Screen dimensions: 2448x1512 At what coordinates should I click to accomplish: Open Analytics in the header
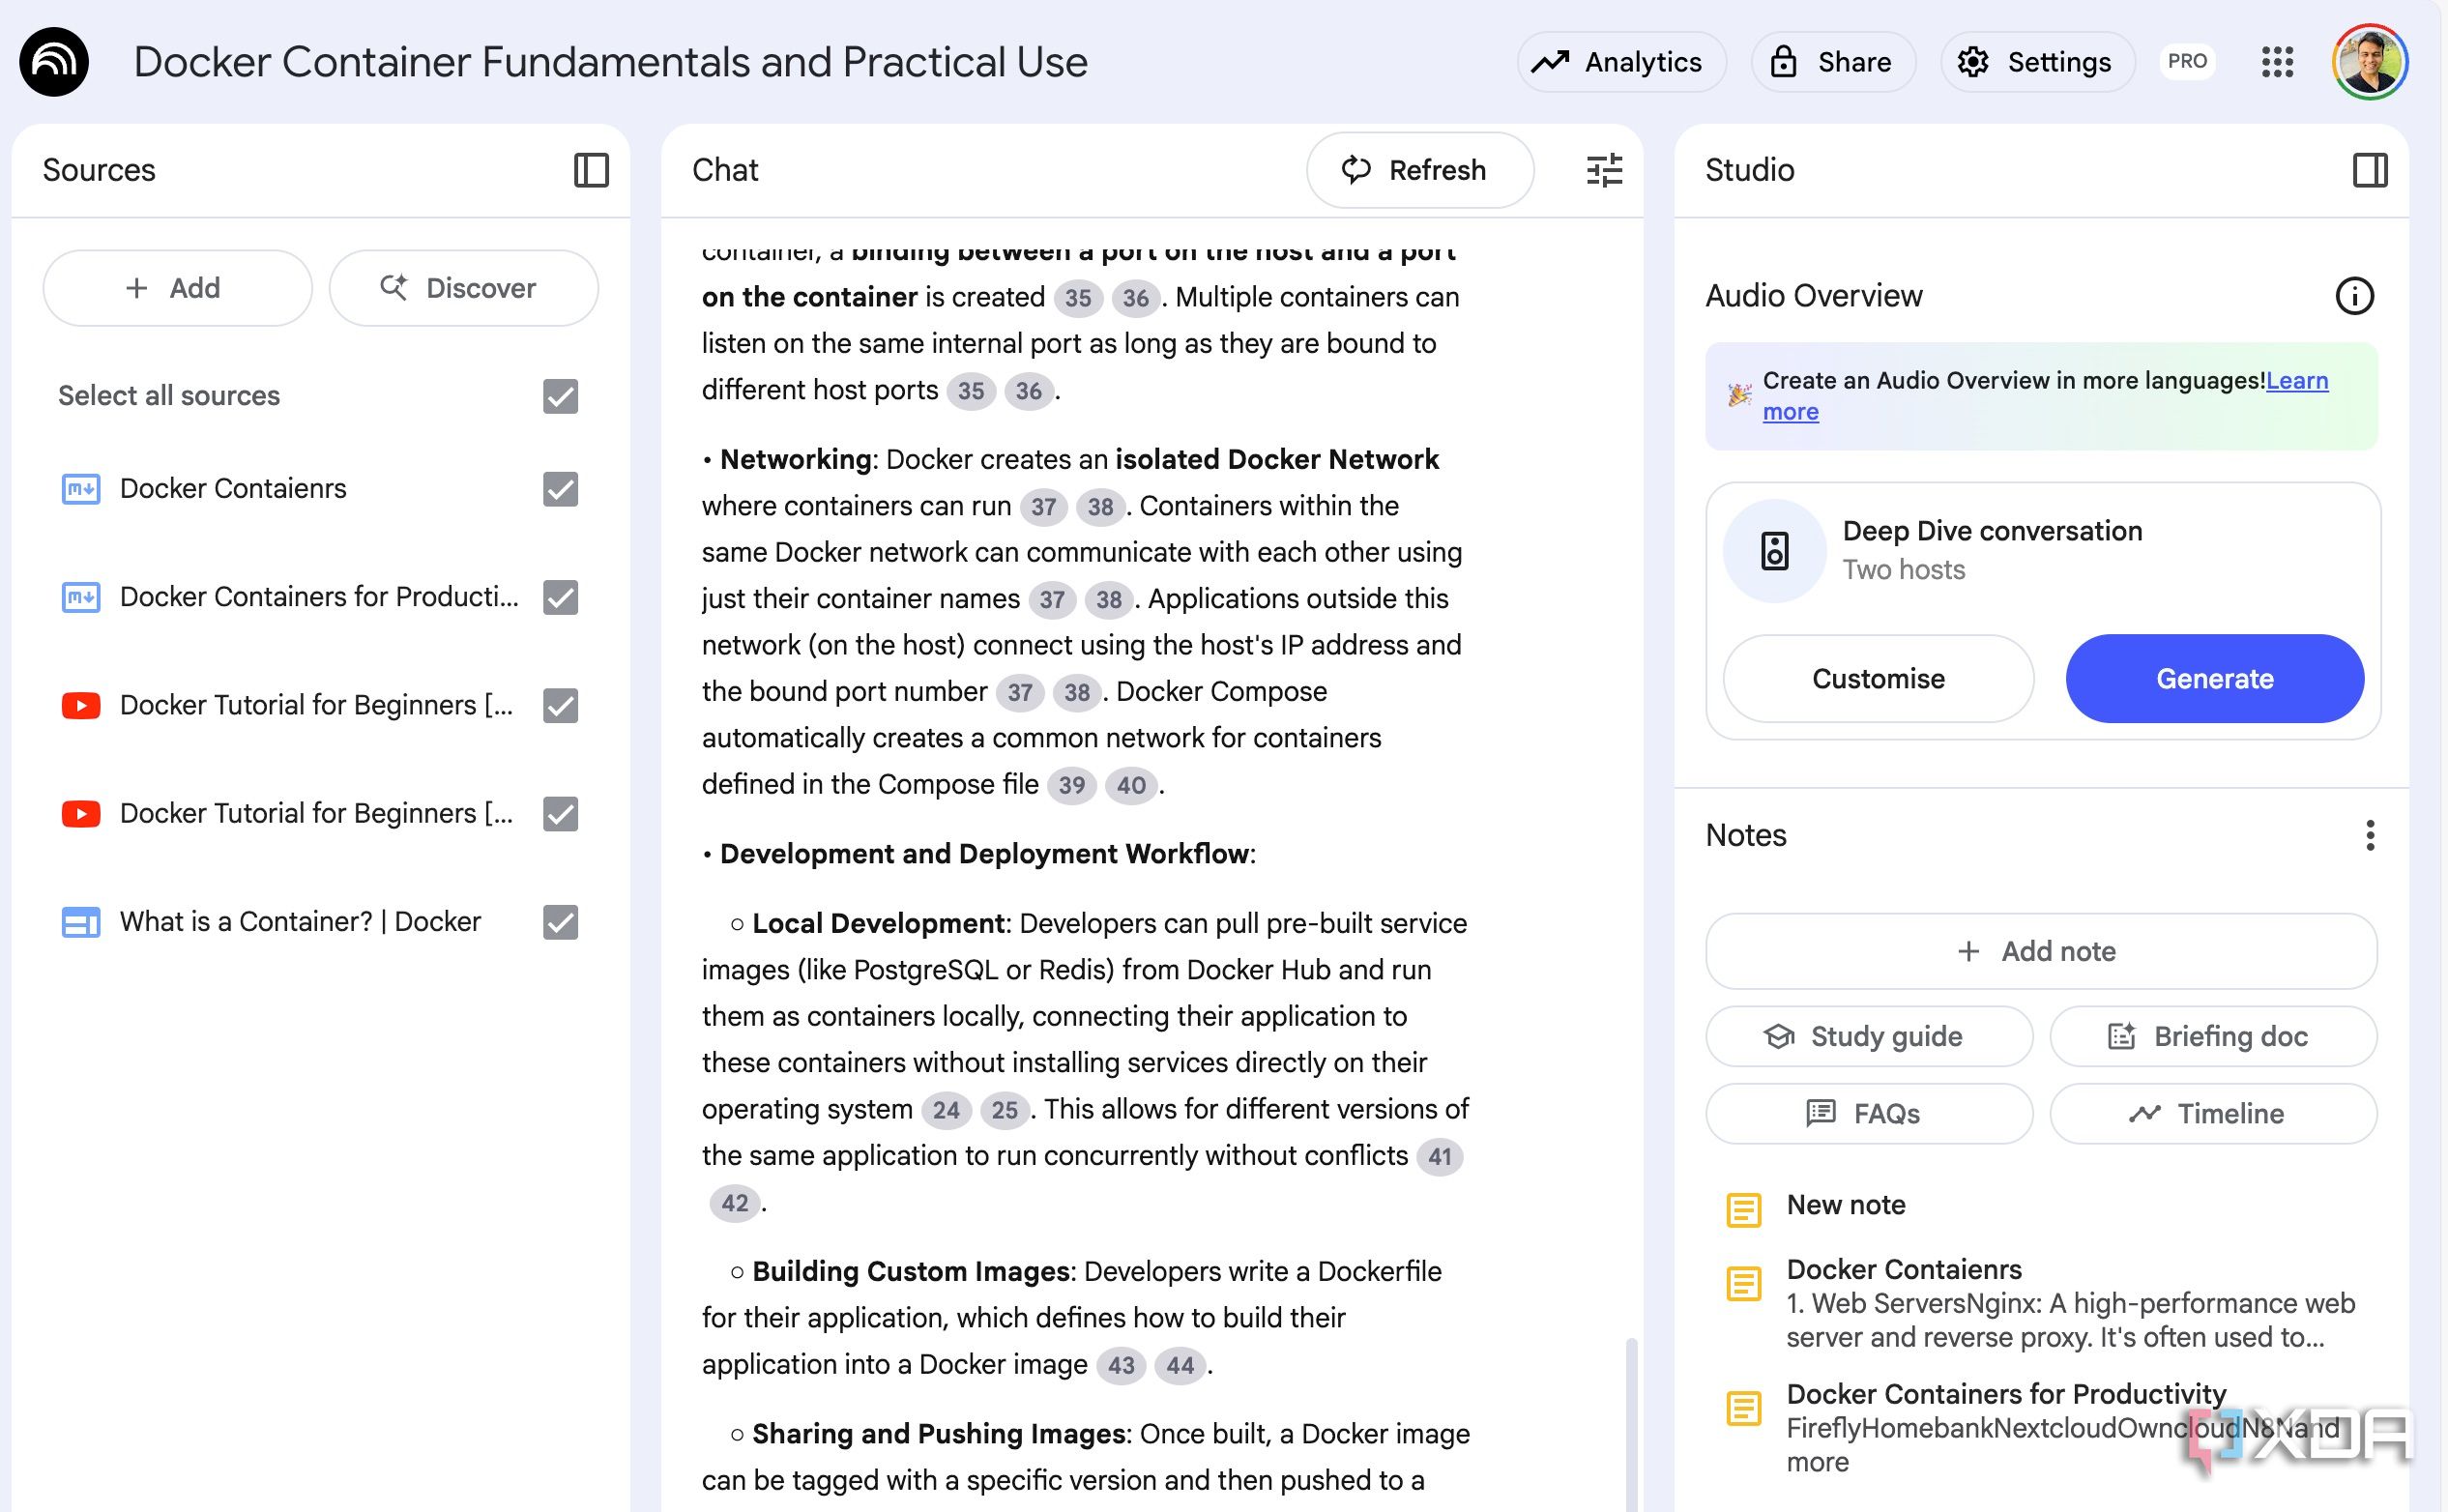click(x=1621, y=62)
